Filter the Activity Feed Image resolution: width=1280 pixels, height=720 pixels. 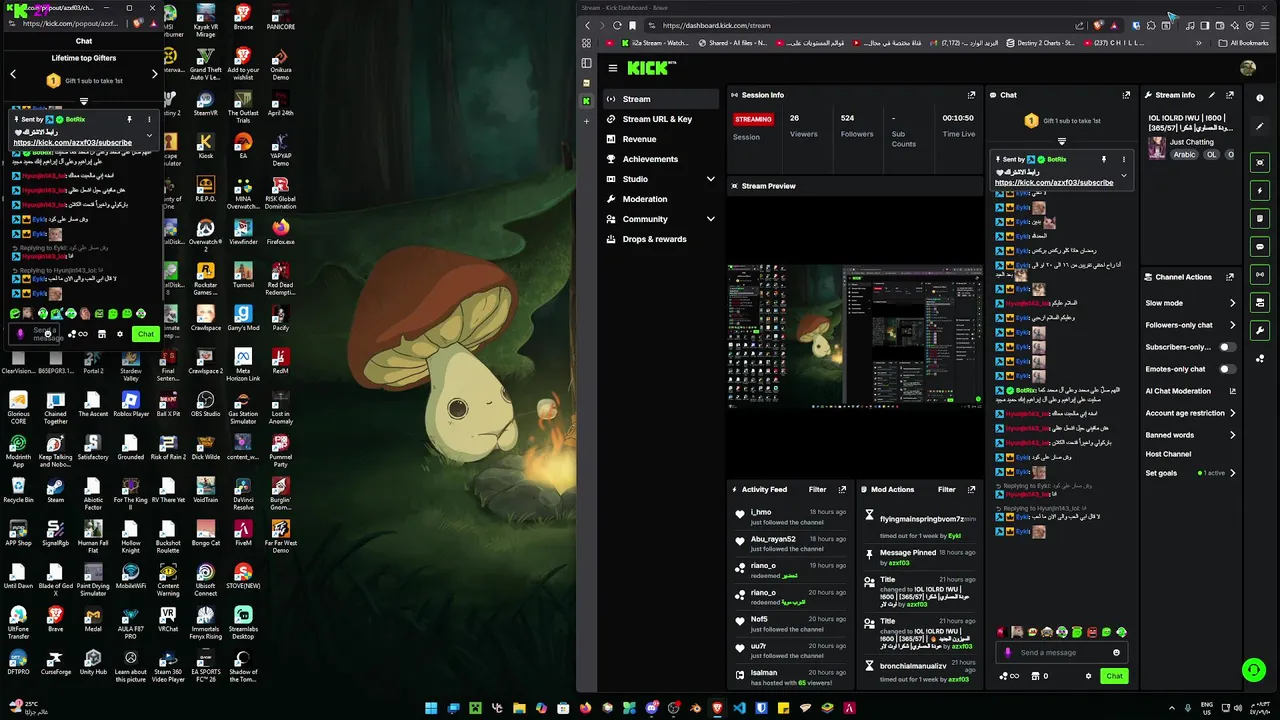point(817,490)
